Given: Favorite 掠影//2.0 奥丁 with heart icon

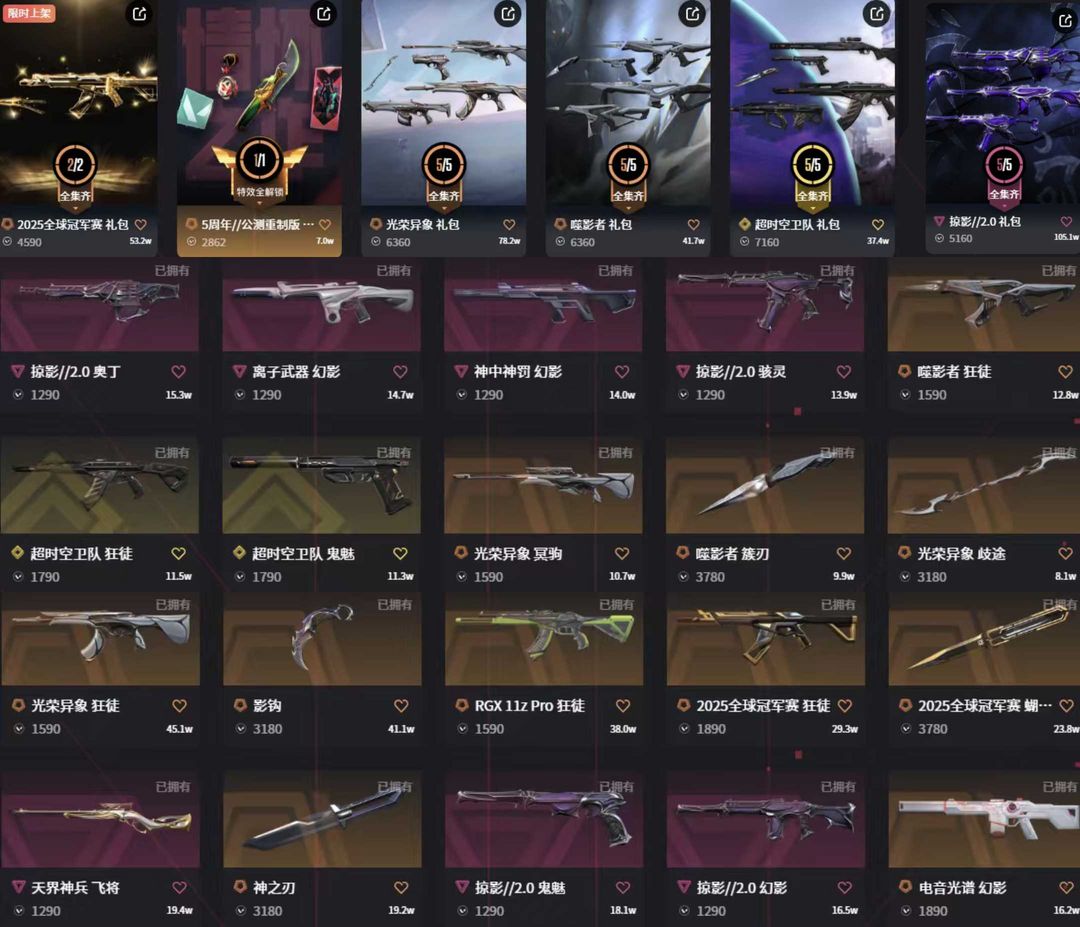Looking at the screenshot, I should coord(178,372).
